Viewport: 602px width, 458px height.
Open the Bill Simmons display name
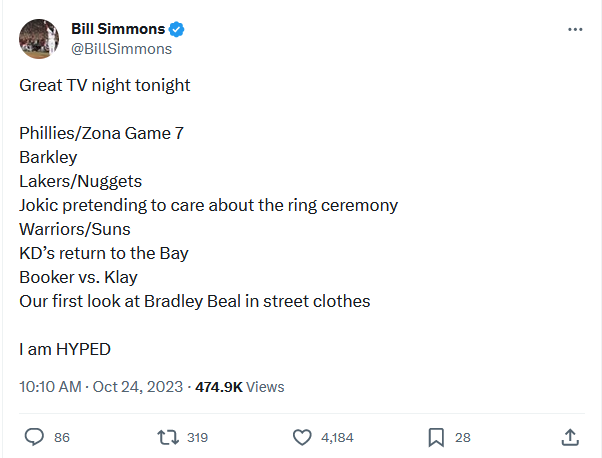pos(118,29)
